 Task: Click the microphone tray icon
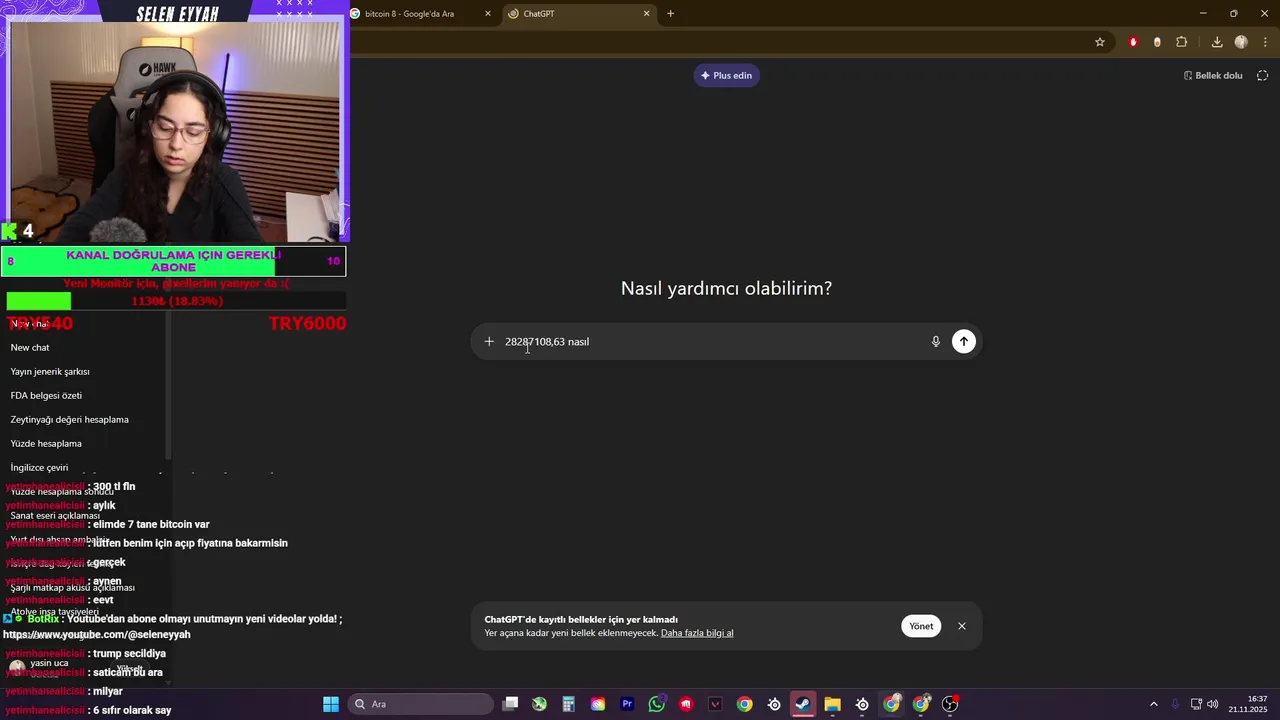1175,704
